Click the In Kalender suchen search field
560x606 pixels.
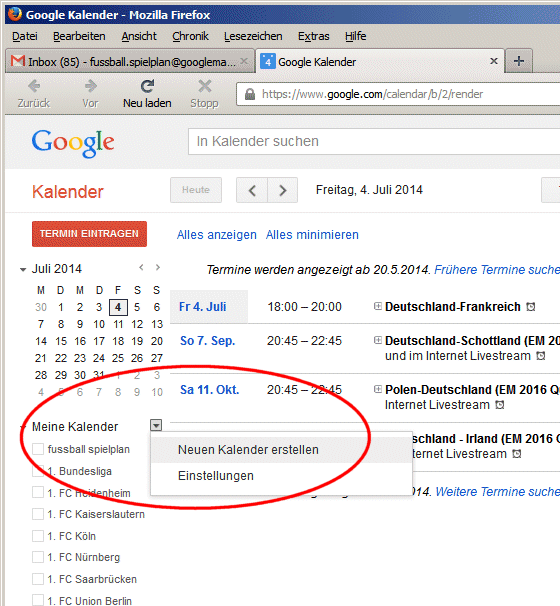pyautogui.click(x=374, y=141)
